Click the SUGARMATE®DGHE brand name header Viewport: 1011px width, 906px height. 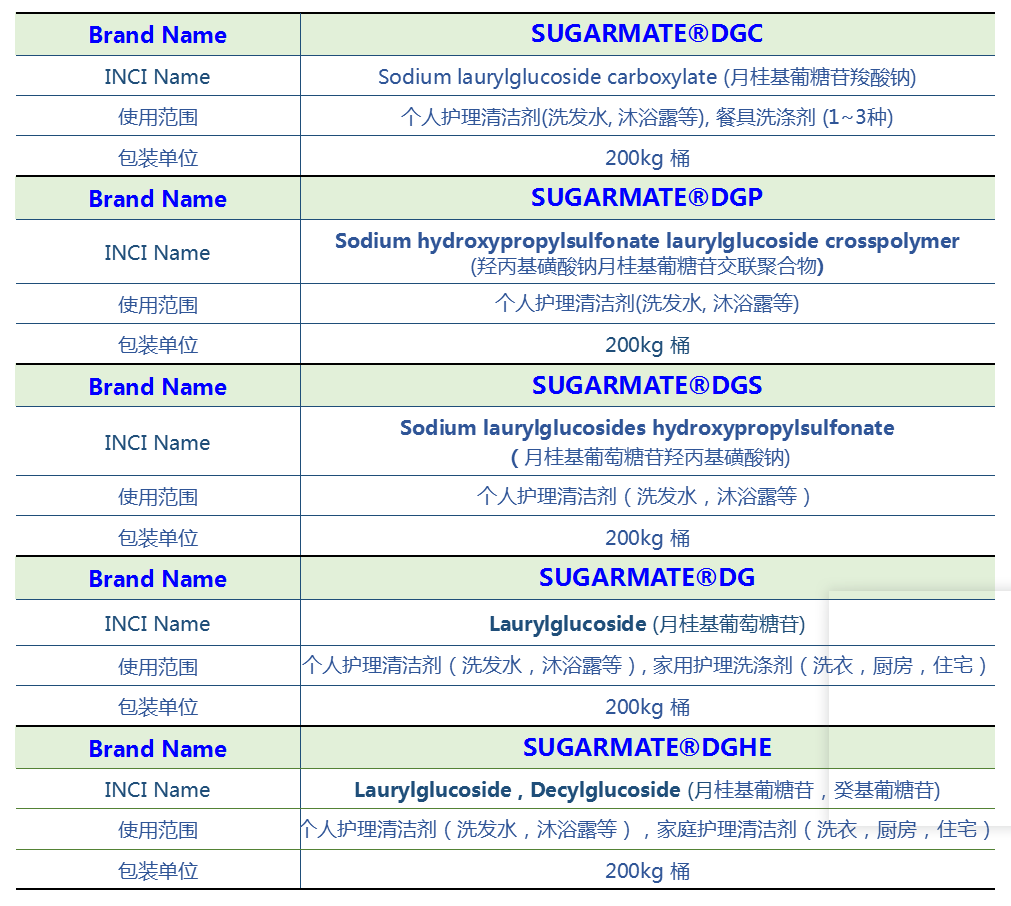pos(647,747)
